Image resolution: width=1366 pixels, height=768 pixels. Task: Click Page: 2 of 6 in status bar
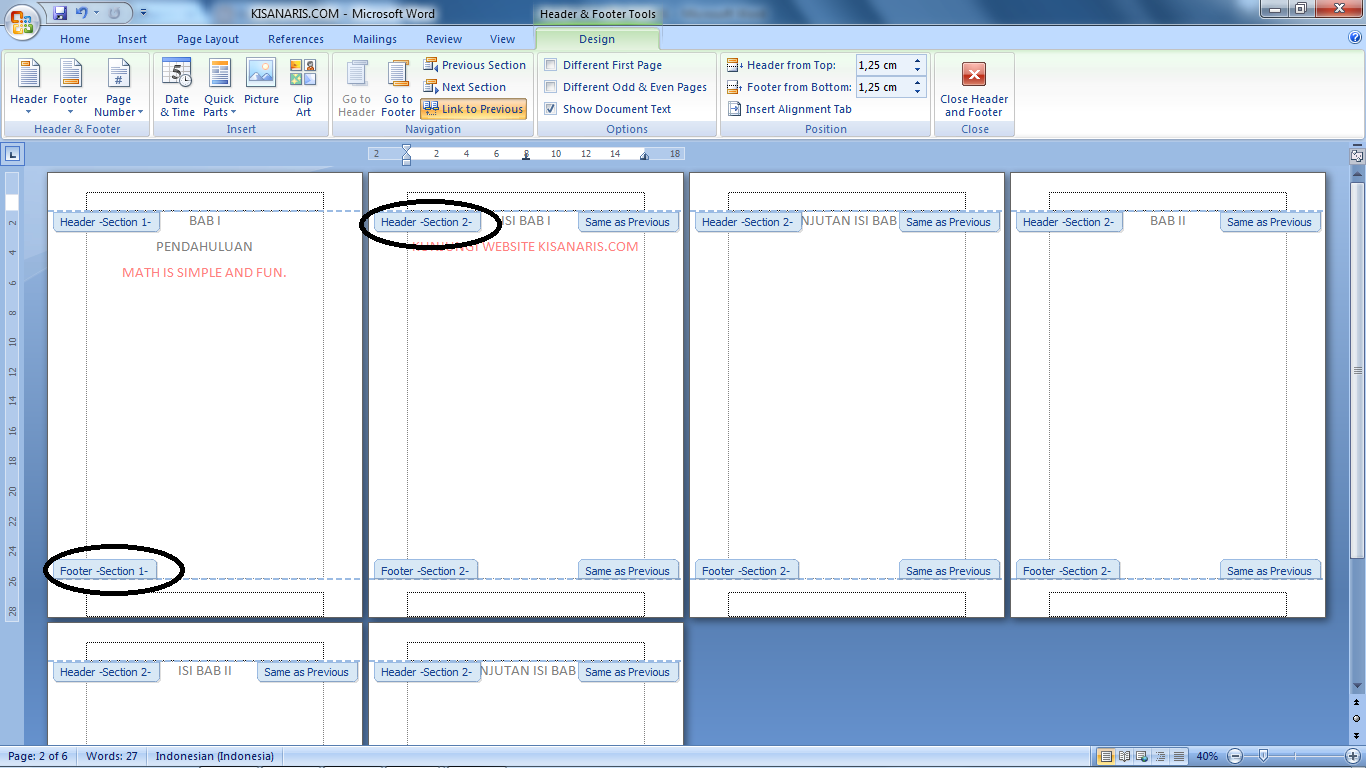coord(40,756)
